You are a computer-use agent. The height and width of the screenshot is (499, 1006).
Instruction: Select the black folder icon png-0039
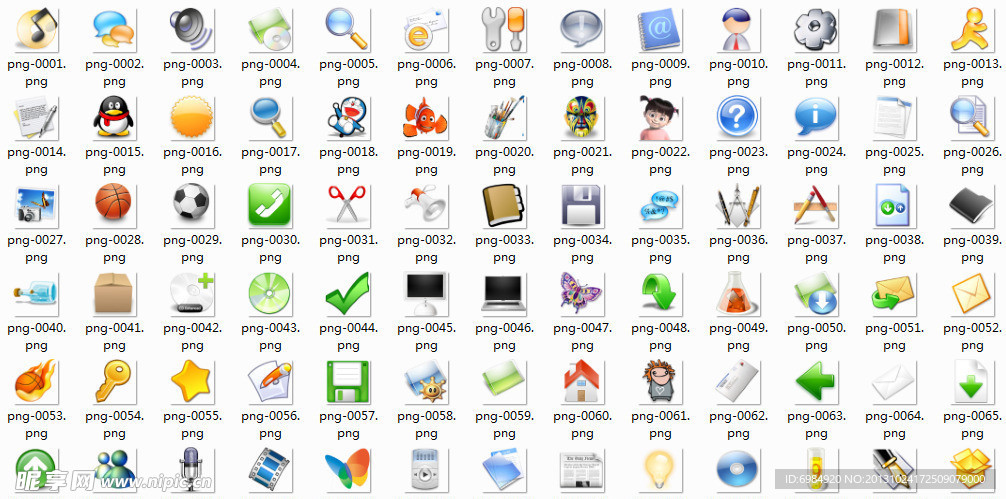tap(971, 205)
